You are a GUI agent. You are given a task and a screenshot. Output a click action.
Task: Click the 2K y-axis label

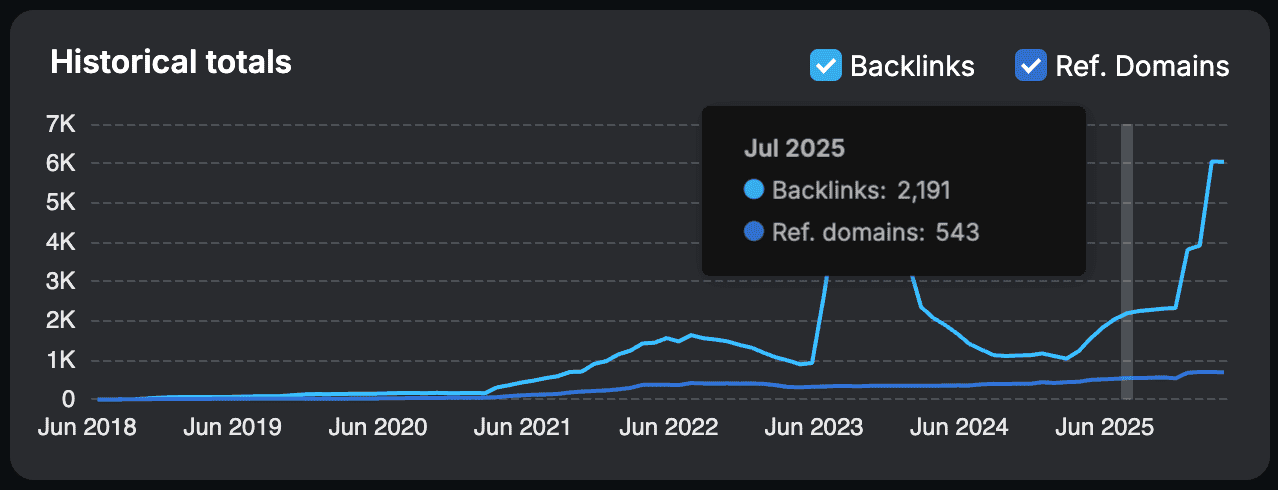pos(61,321)
